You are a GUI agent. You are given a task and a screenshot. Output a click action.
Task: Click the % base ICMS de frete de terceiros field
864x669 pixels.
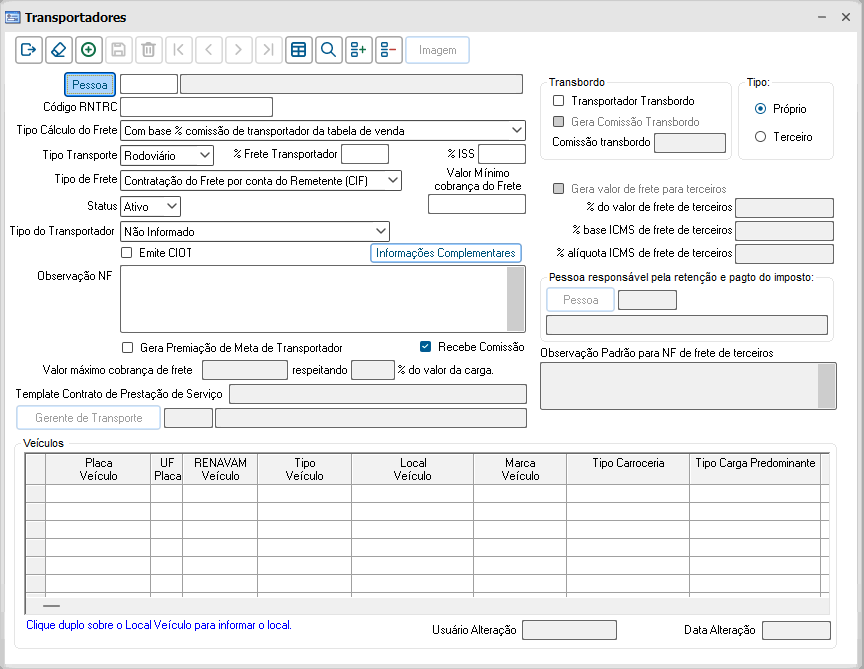point(785,231)
